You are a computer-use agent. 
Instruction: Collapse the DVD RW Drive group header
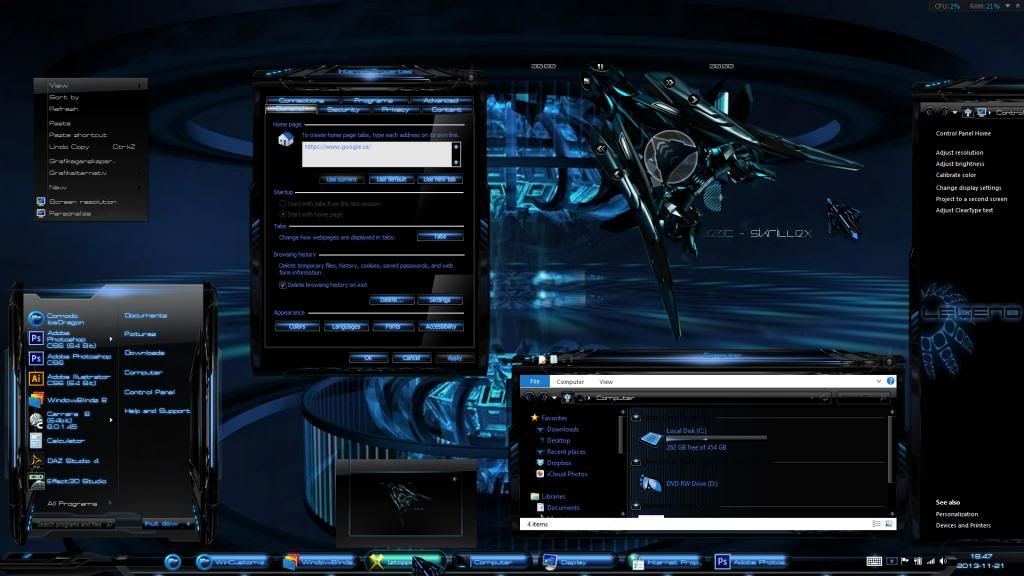coord(635,462)
